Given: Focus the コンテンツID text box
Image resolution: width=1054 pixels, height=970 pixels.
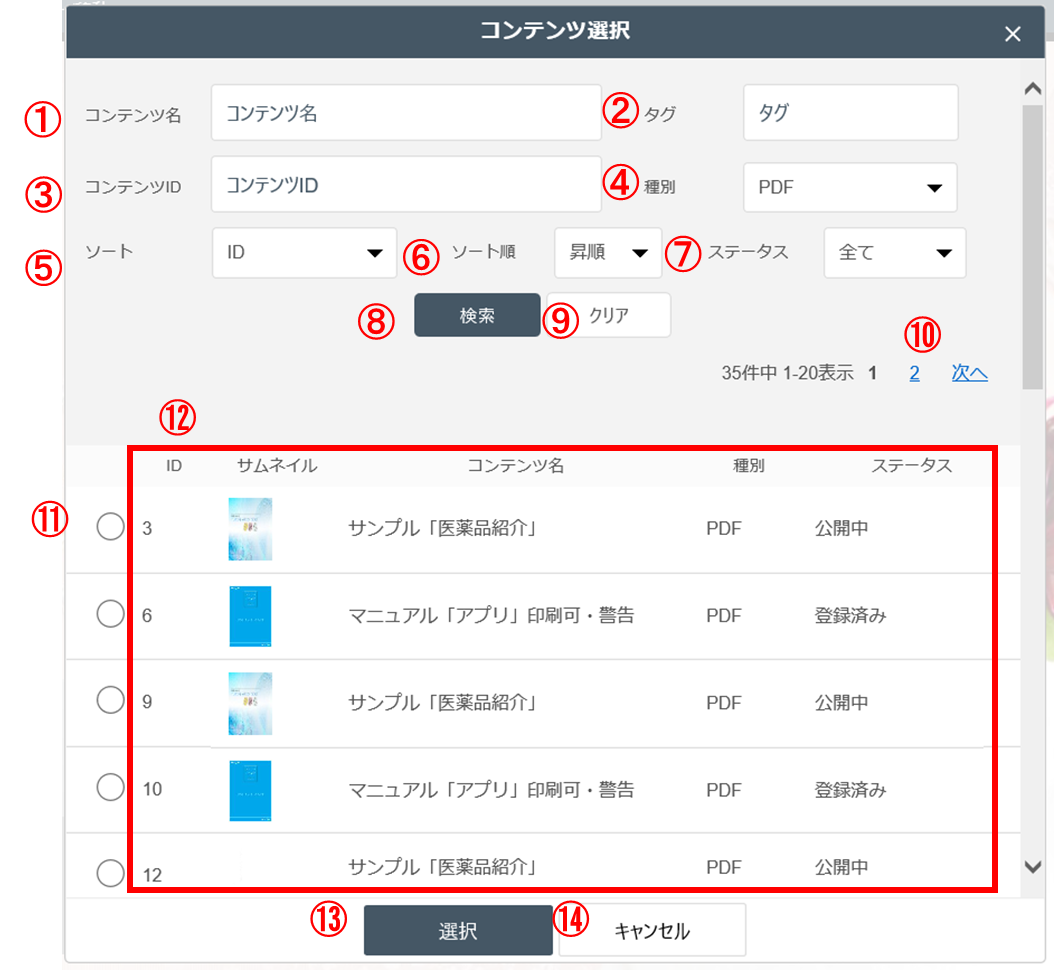Looking at the screenshot, I should coord(405,185).
